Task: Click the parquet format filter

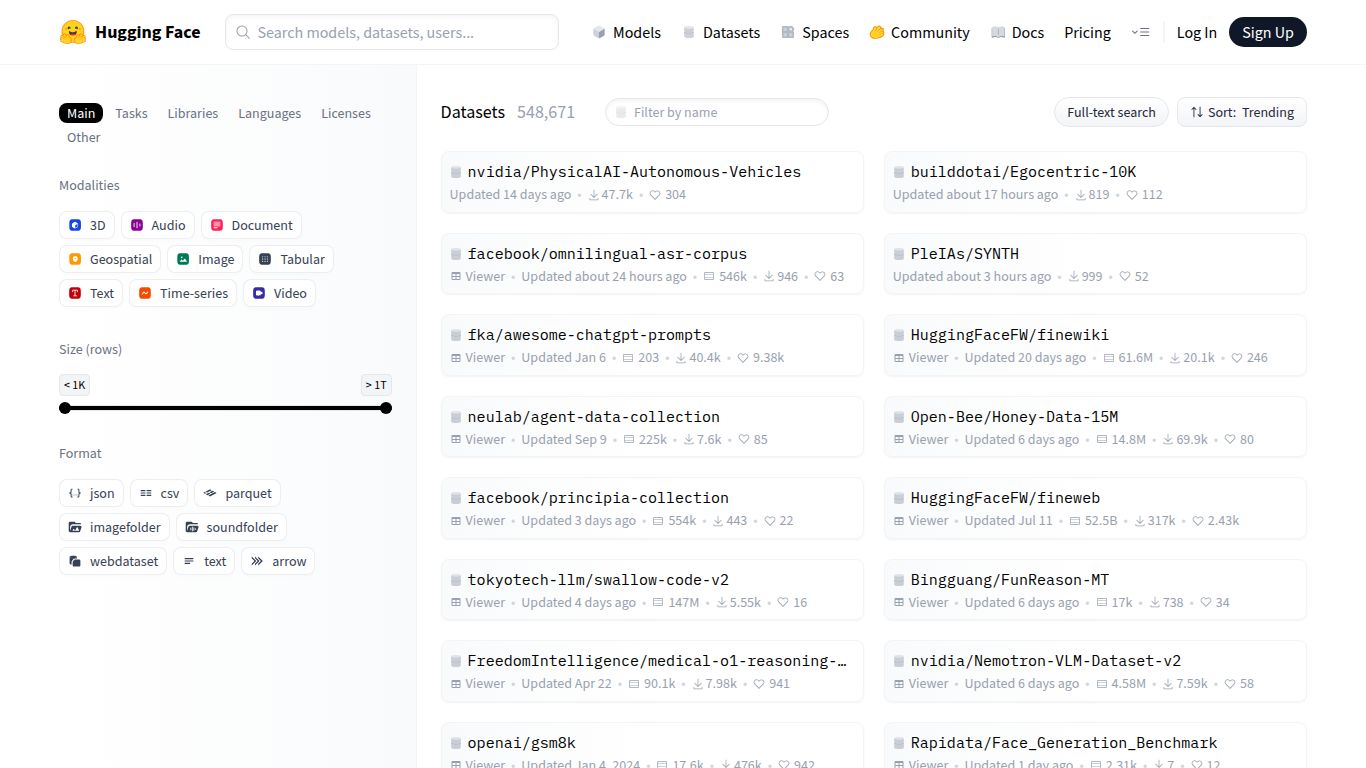Action: pyautogui.click(x=237, y=493)
